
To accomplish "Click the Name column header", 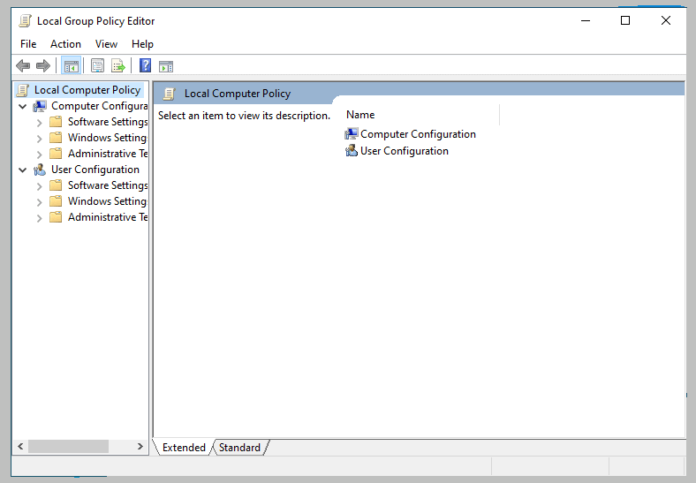I will point(360,115).
